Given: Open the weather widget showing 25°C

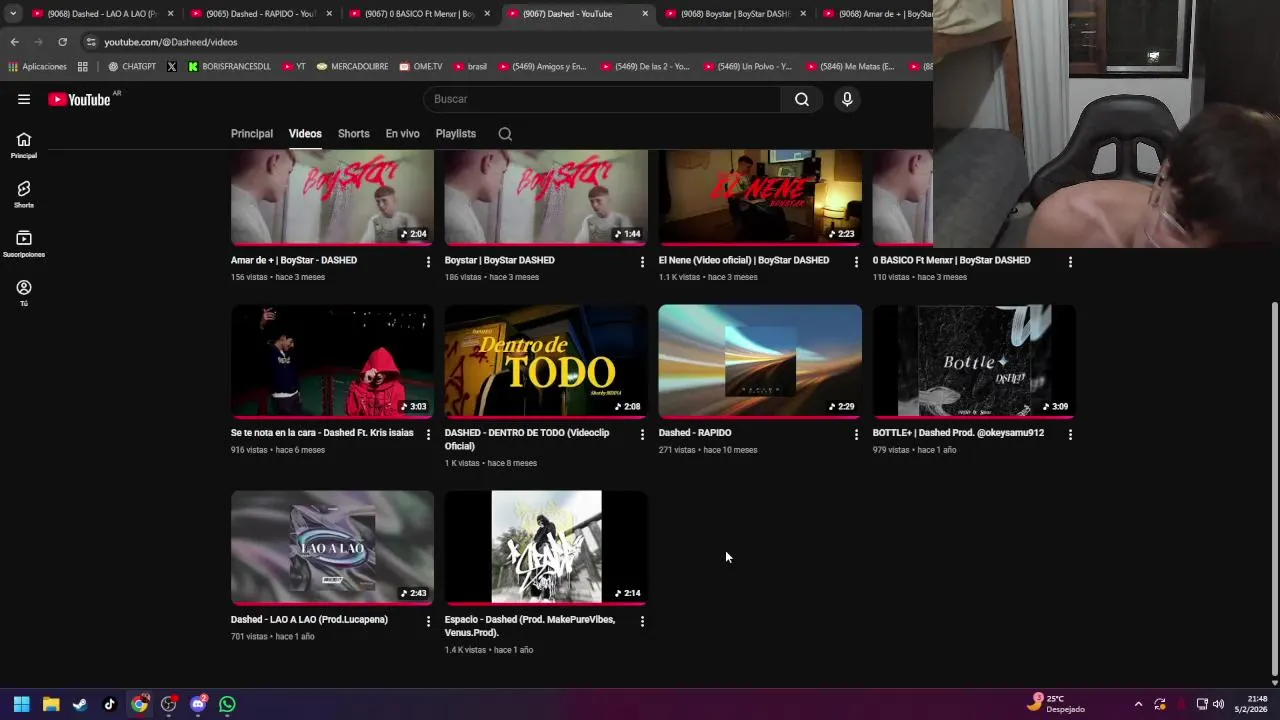Looking at the screenshot, I should point(1056,703).
